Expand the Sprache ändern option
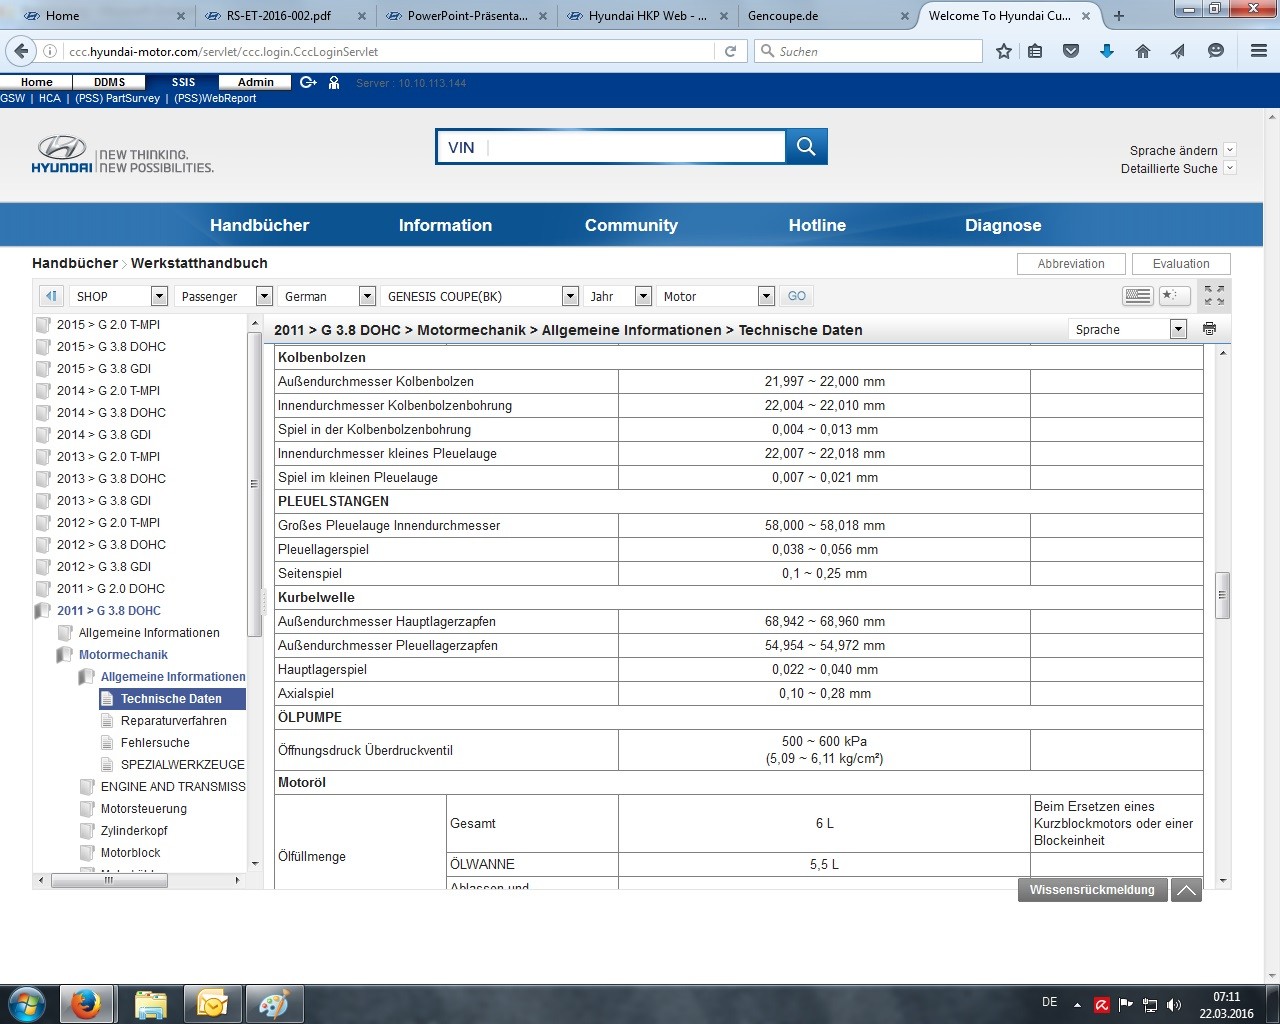This screenshot has width=1280, height=1024. click(1230, 150)
